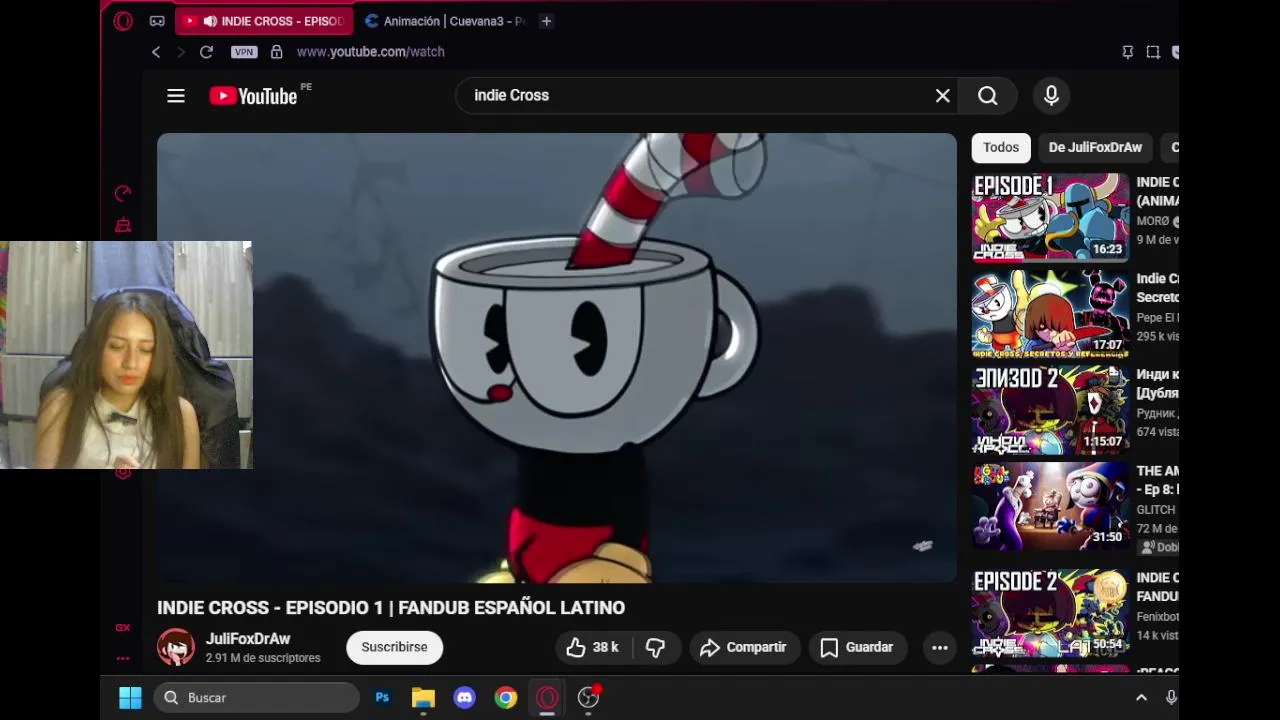The image size is (1280, 720).
Task: Open EPISODE 2 50:54 thumbnail
Action: [x=1051, y=613]
